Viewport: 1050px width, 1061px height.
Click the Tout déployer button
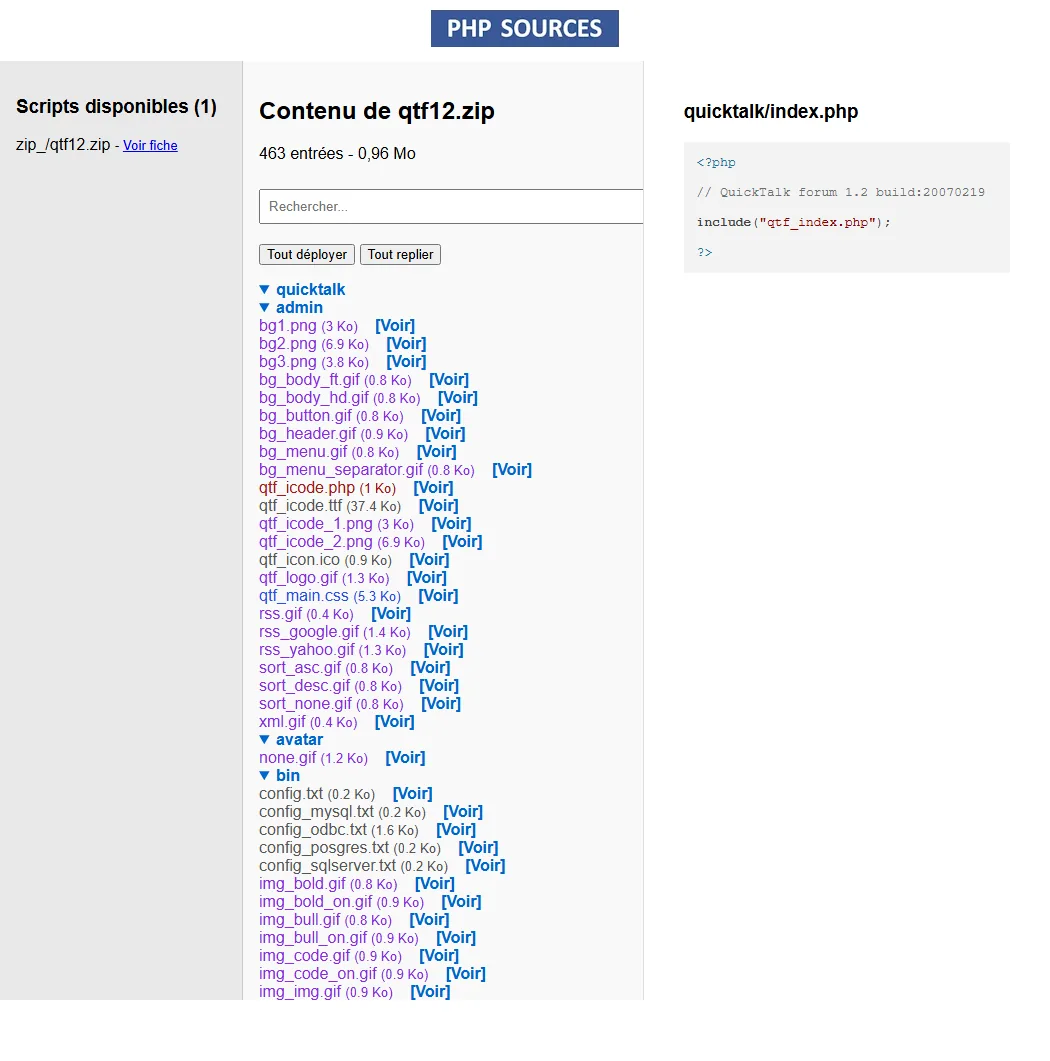pyautogui.click(x=307, y=255)
